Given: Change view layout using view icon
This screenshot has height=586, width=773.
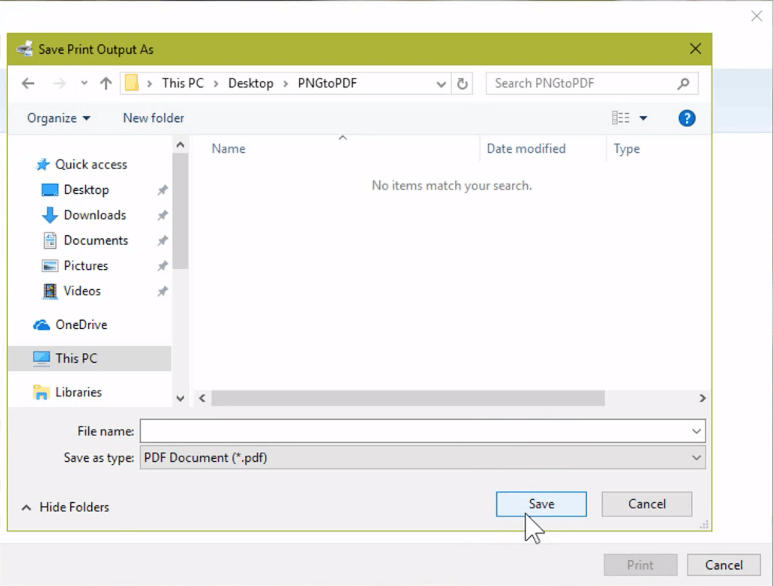Looking at the screenshot, I should click(x=621, y=118).
